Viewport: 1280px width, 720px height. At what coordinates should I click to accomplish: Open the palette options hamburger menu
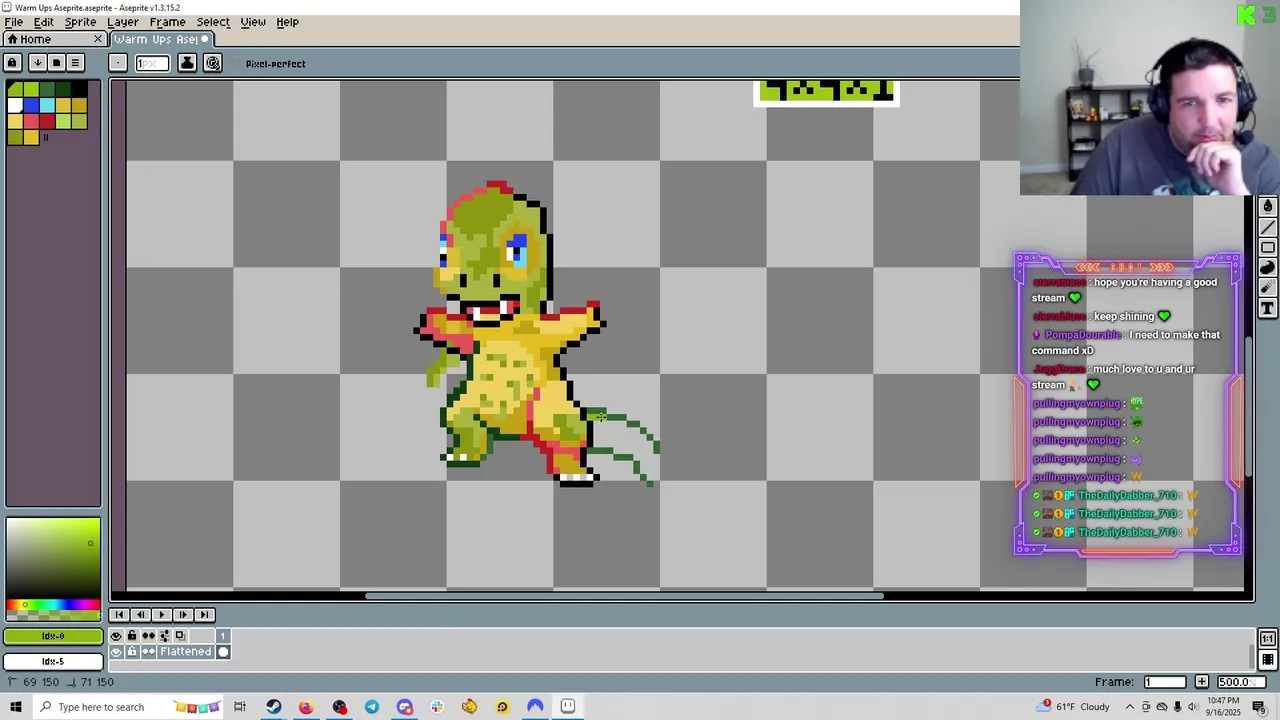(x=75, y=63)
